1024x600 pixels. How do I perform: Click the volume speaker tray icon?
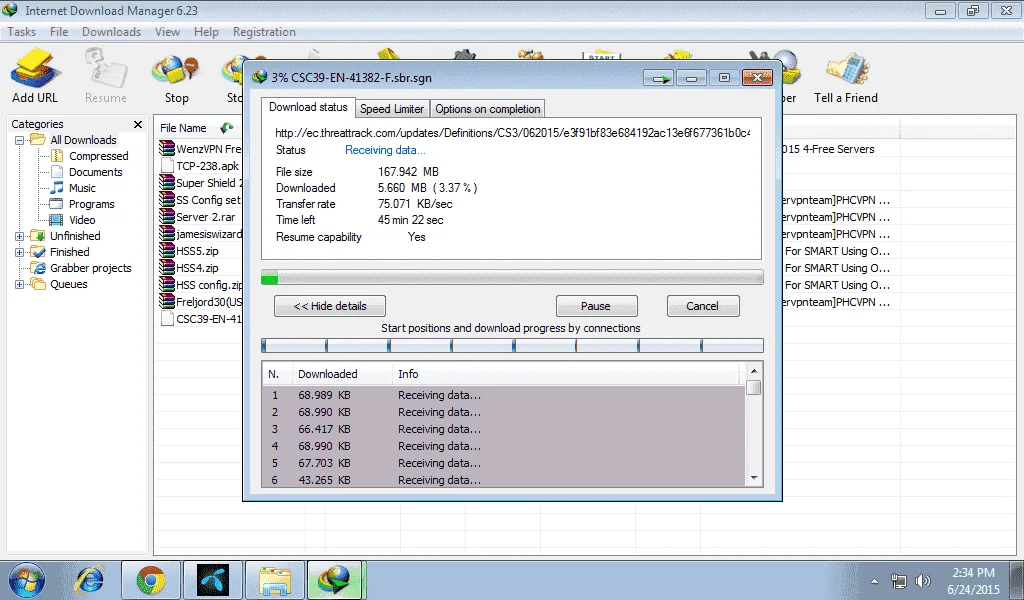[x=922, y=580]
